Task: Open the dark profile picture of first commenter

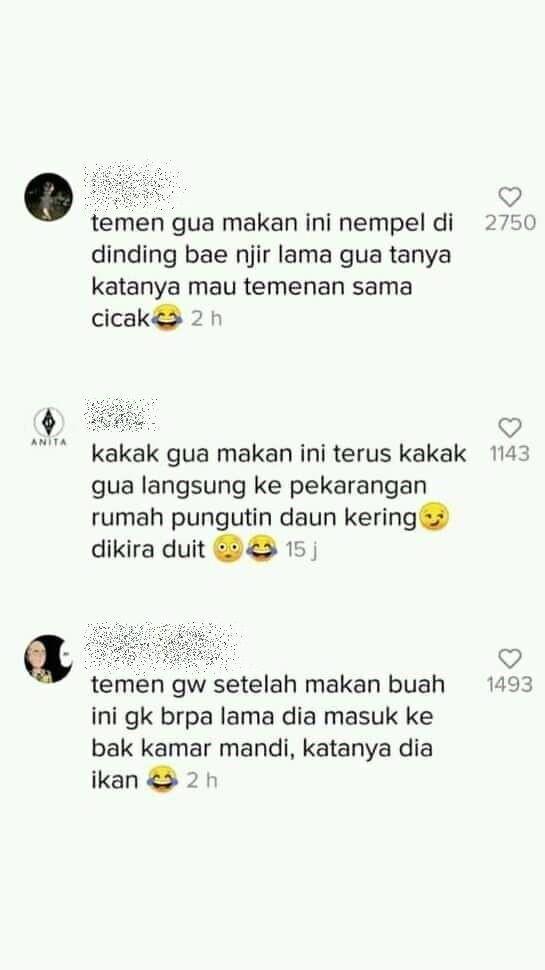Action: (x=48, y=197)
